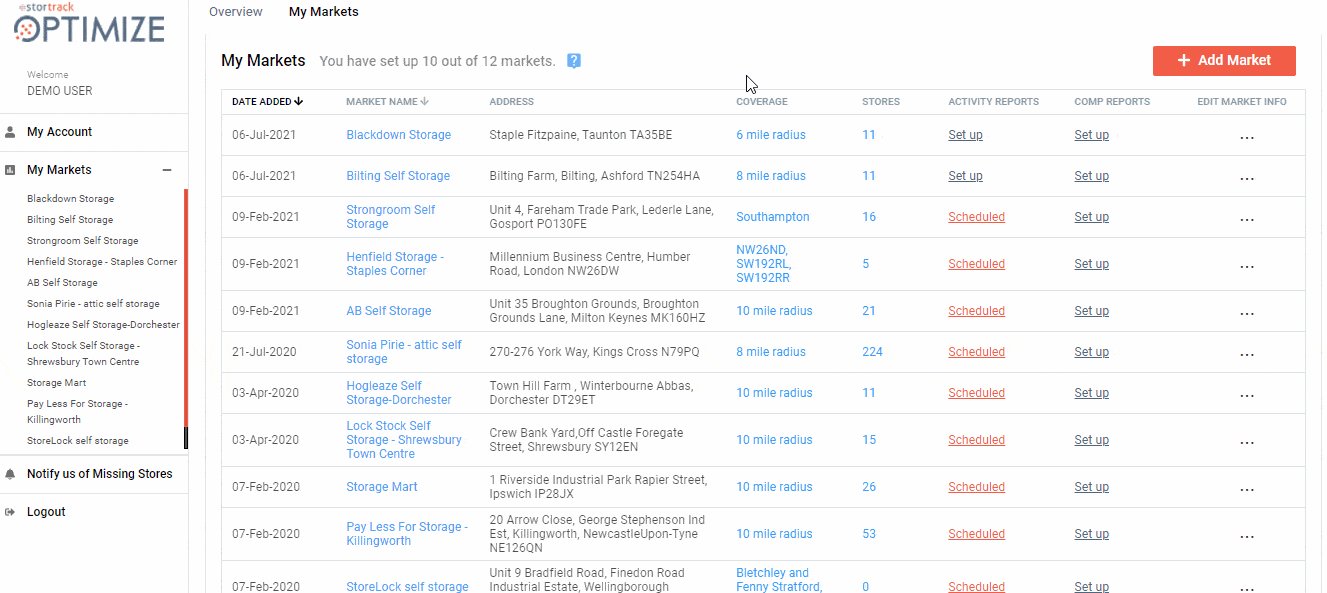This screenshot has height=593, width=1327.
Task: Switch to the Overview tab
Action: pos(236,12)
